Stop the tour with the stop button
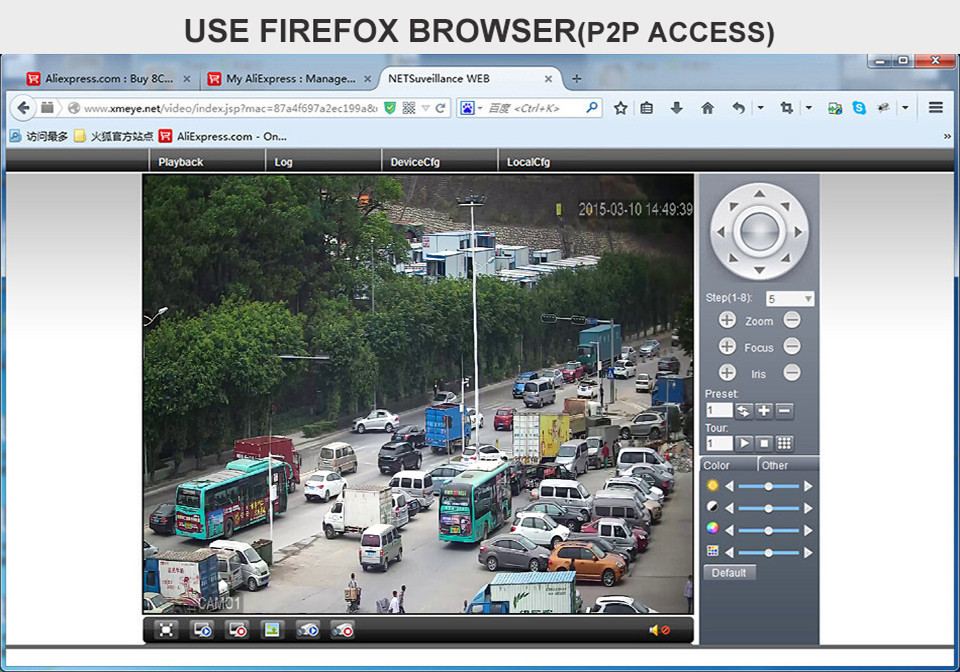The height and width of the screenshot is (672, 960). [x=764, y=443]
